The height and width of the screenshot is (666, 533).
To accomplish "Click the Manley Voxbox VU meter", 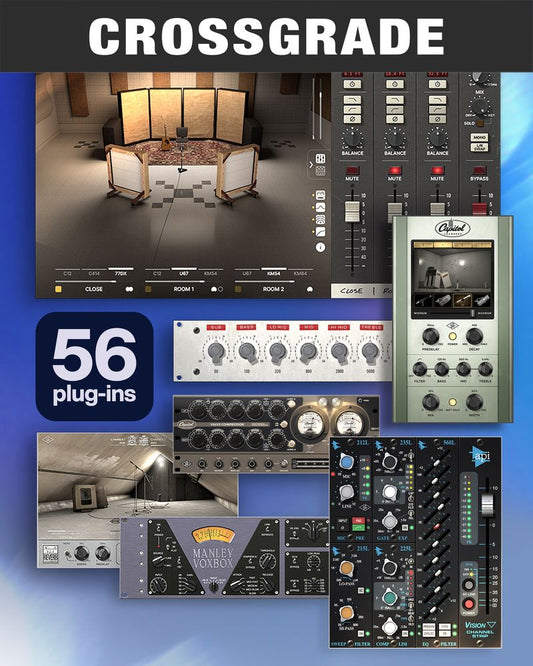I will click(213, 536).
